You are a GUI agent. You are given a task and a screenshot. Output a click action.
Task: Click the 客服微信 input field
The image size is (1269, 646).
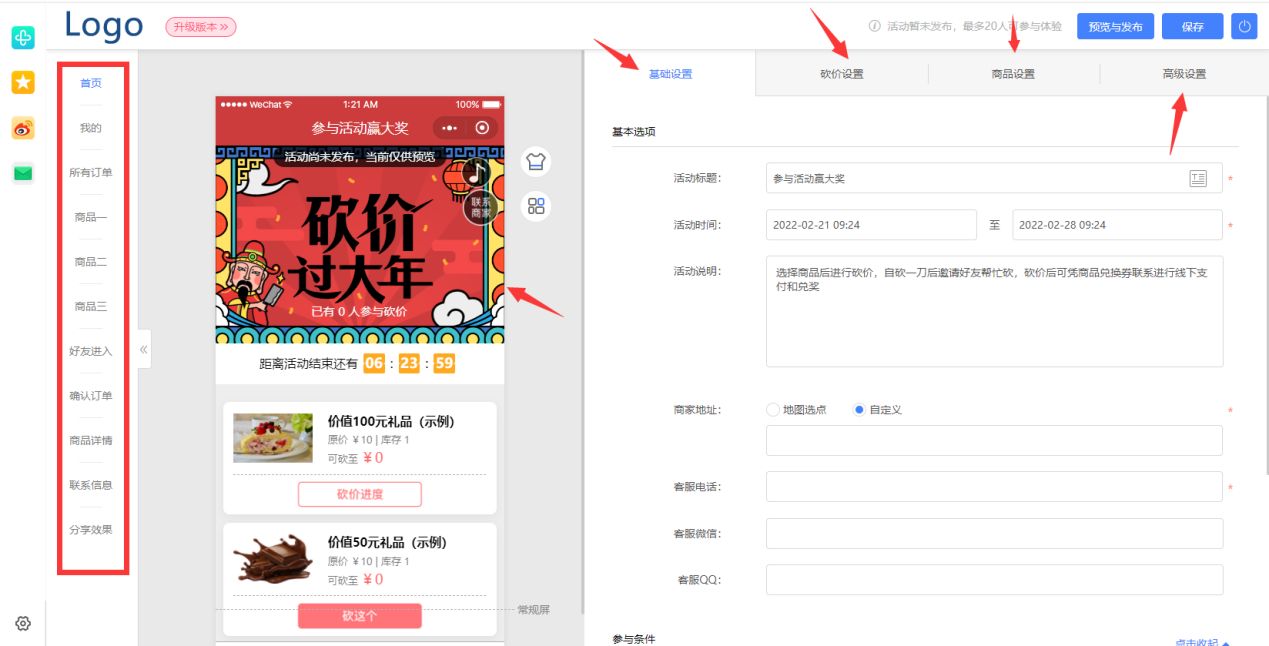coord(994,533)
